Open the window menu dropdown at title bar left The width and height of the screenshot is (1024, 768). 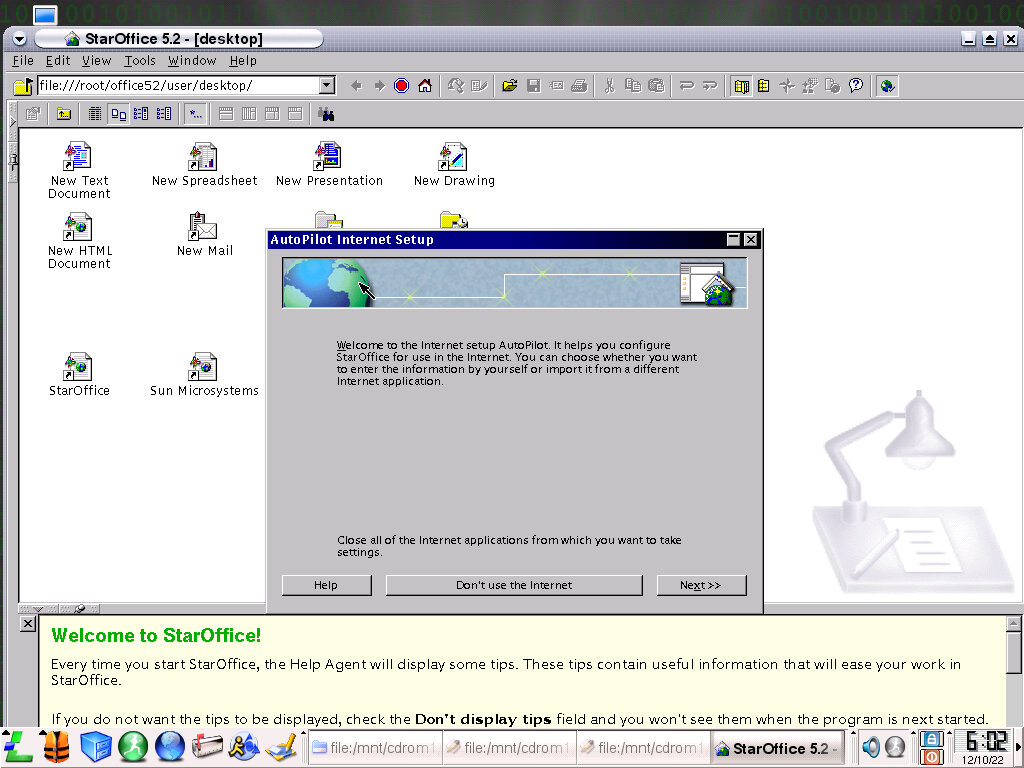click(19, 39)
